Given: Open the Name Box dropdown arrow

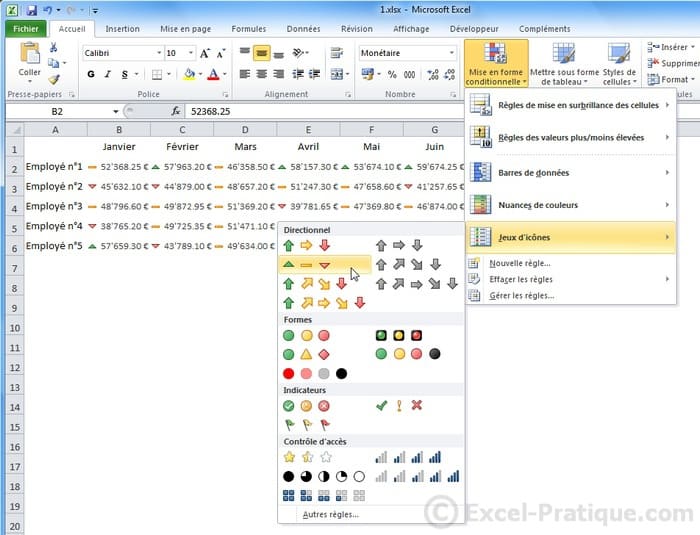Looking at the screenshot, I should pyautogui.click(x=116, y=111).
